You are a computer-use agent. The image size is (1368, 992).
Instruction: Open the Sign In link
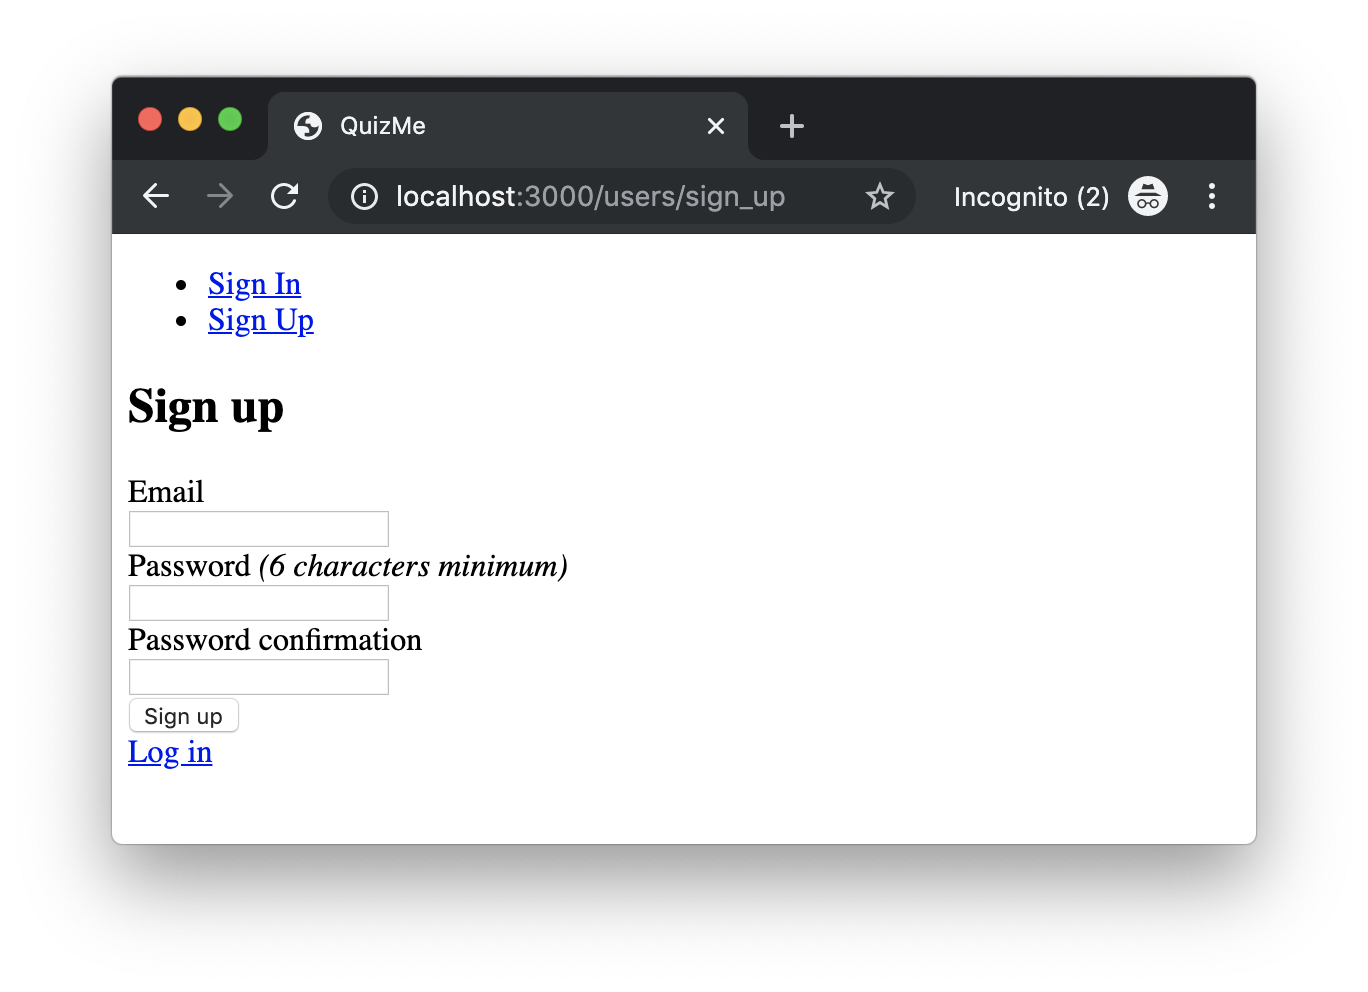[x=254, y=285]
